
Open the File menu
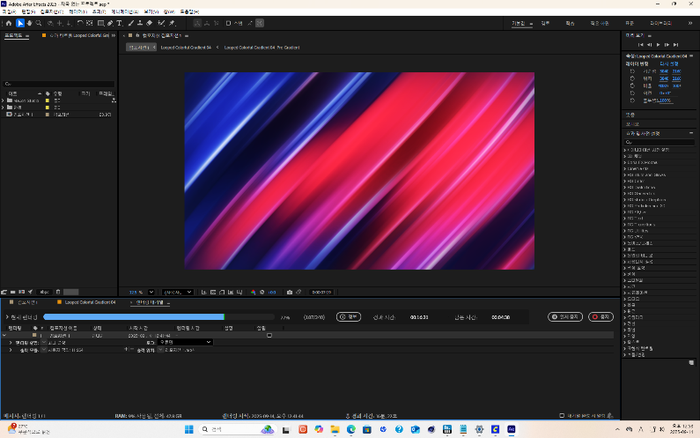pyautogui.click(x=8, y=11)
